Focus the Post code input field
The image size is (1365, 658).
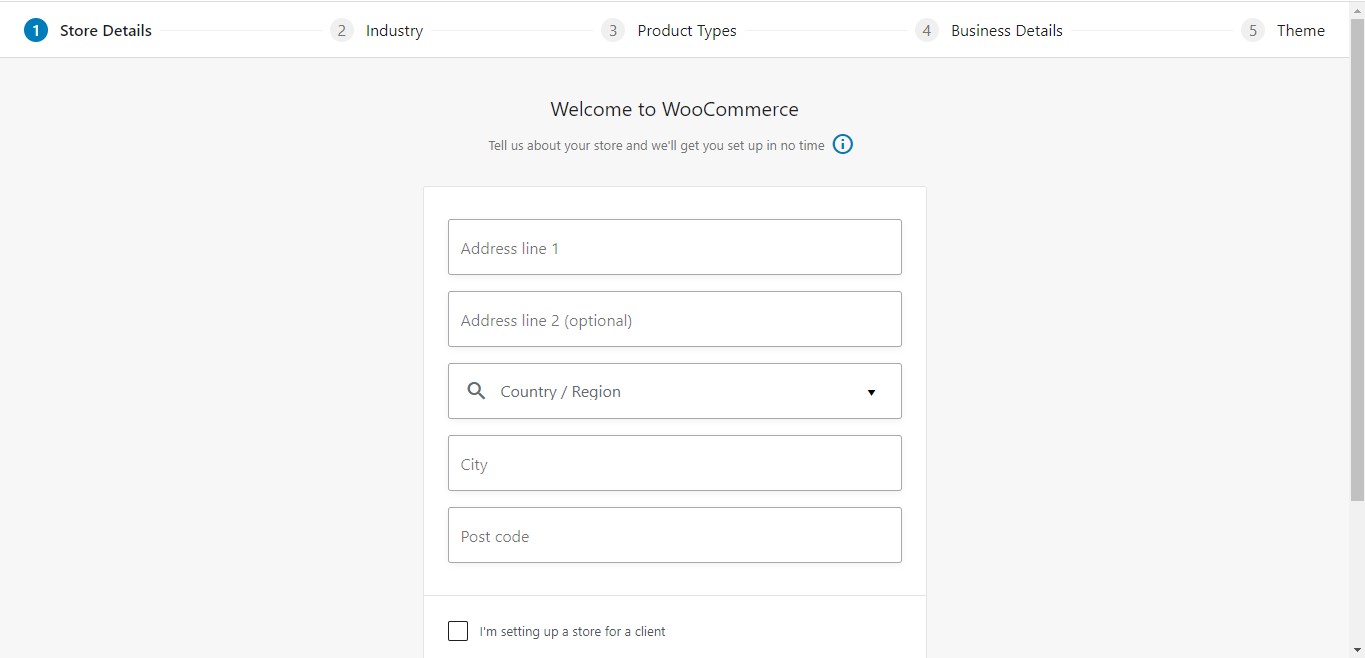click(675, 535)
